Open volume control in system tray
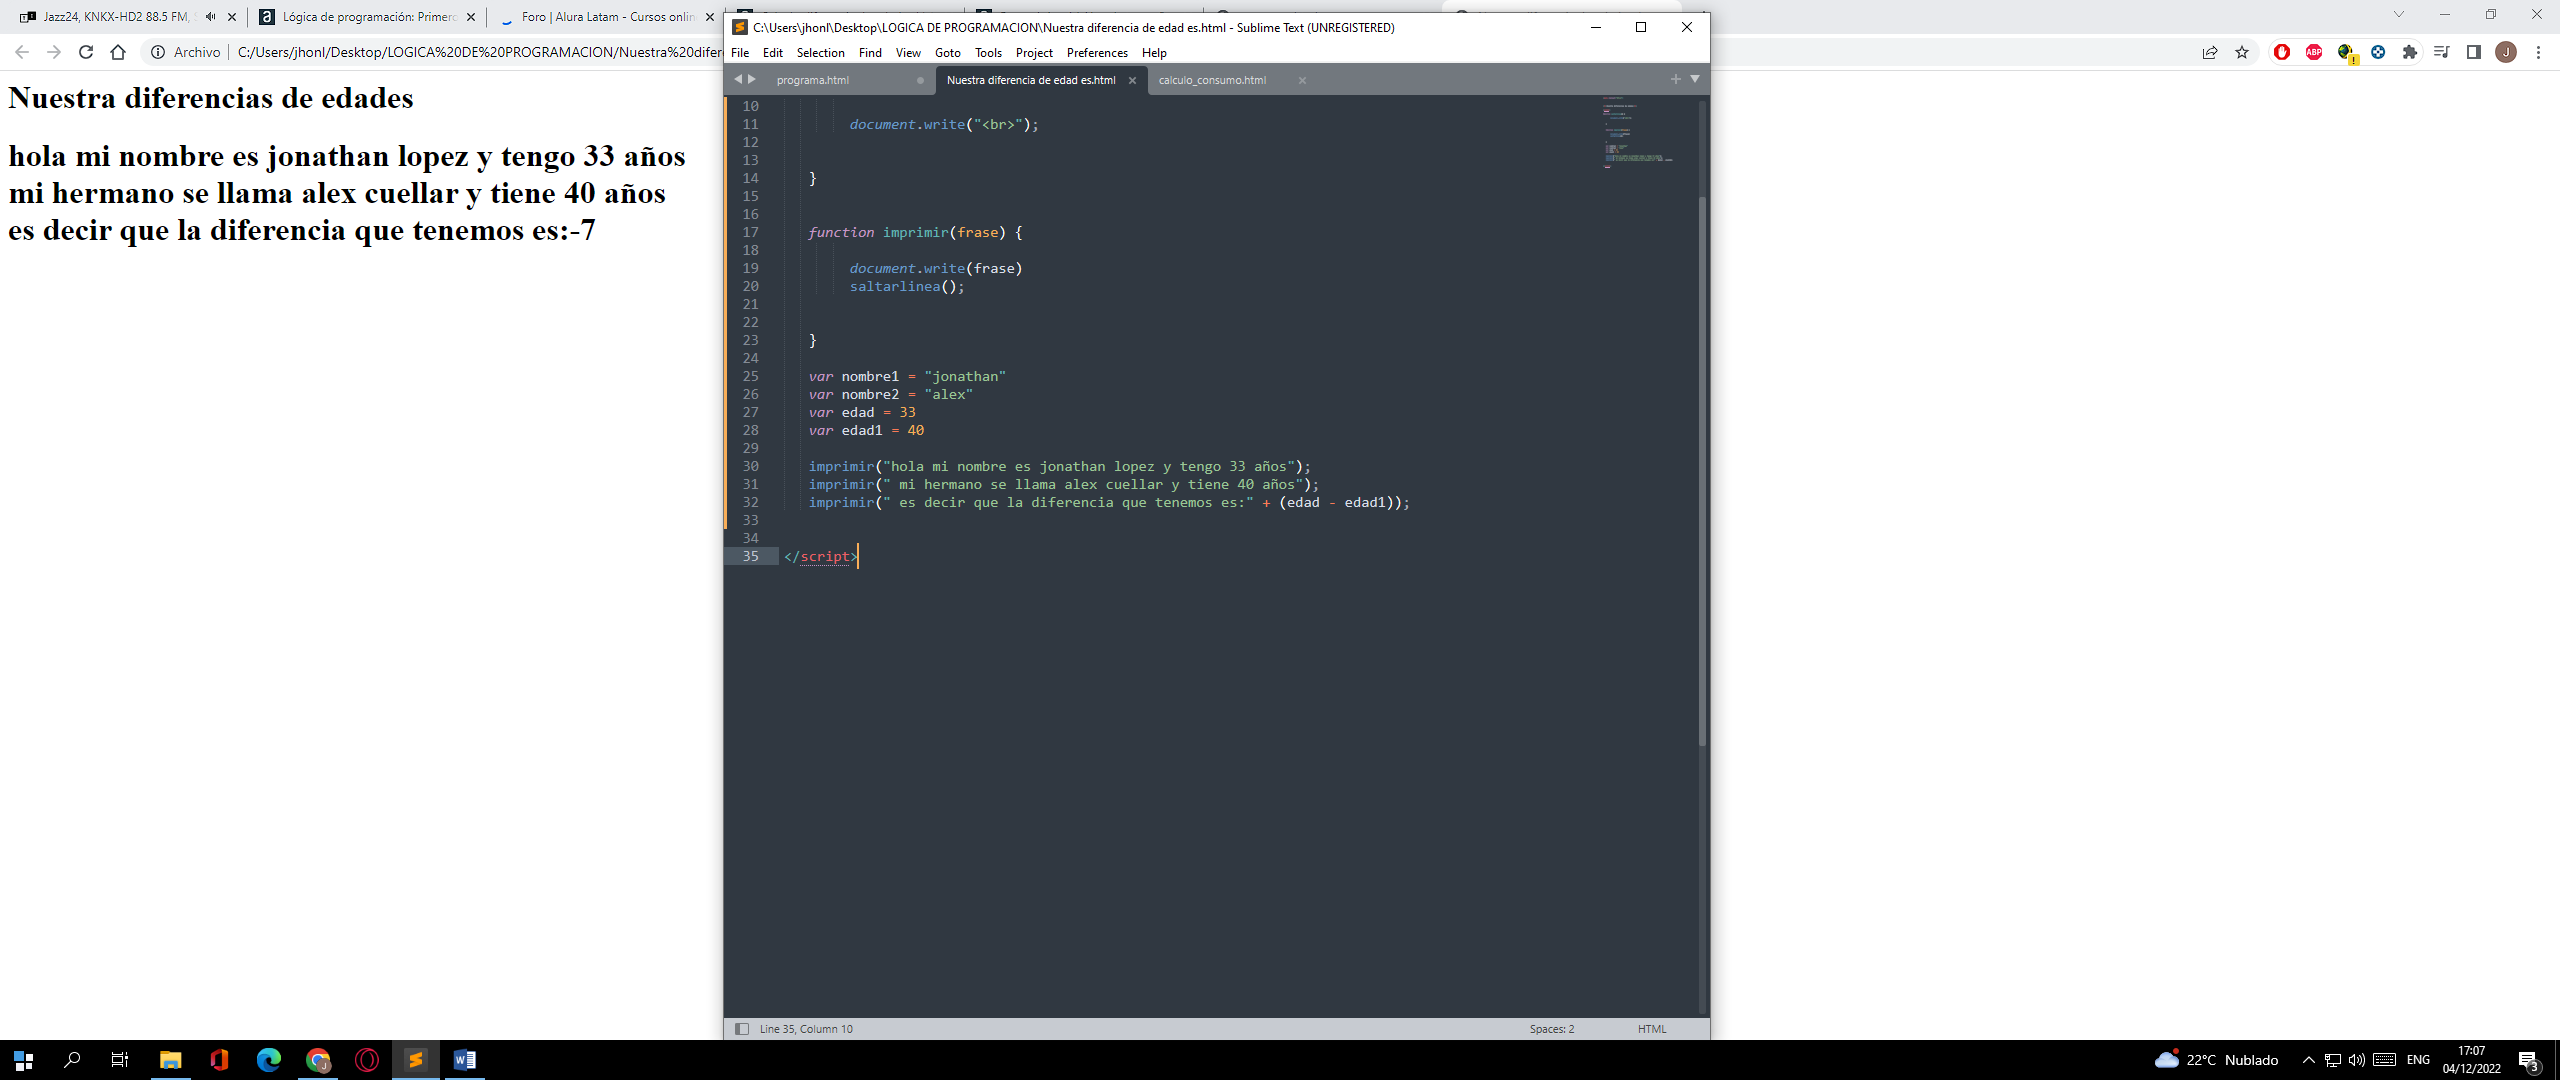The image size is (2560, 1080). (x=2357, y=1060)
